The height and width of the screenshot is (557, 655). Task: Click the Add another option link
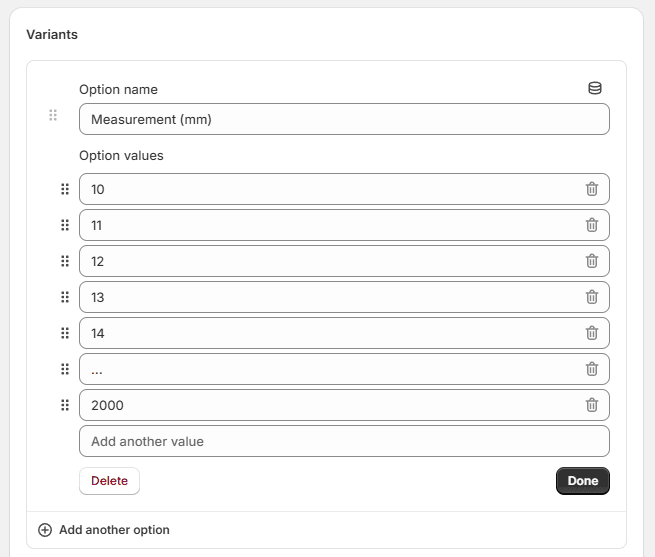114,530
